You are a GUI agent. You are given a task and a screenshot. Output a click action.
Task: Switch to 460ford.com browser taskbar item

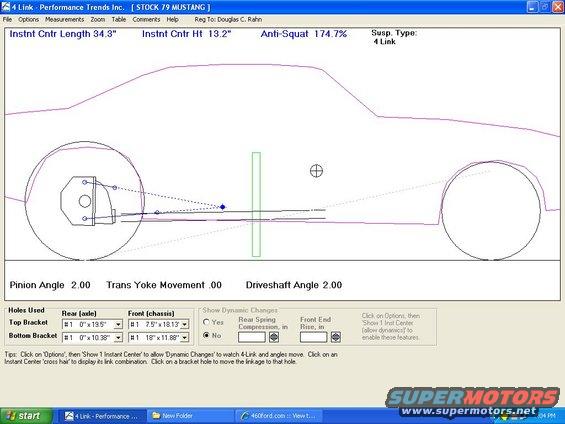pos(279,416)
